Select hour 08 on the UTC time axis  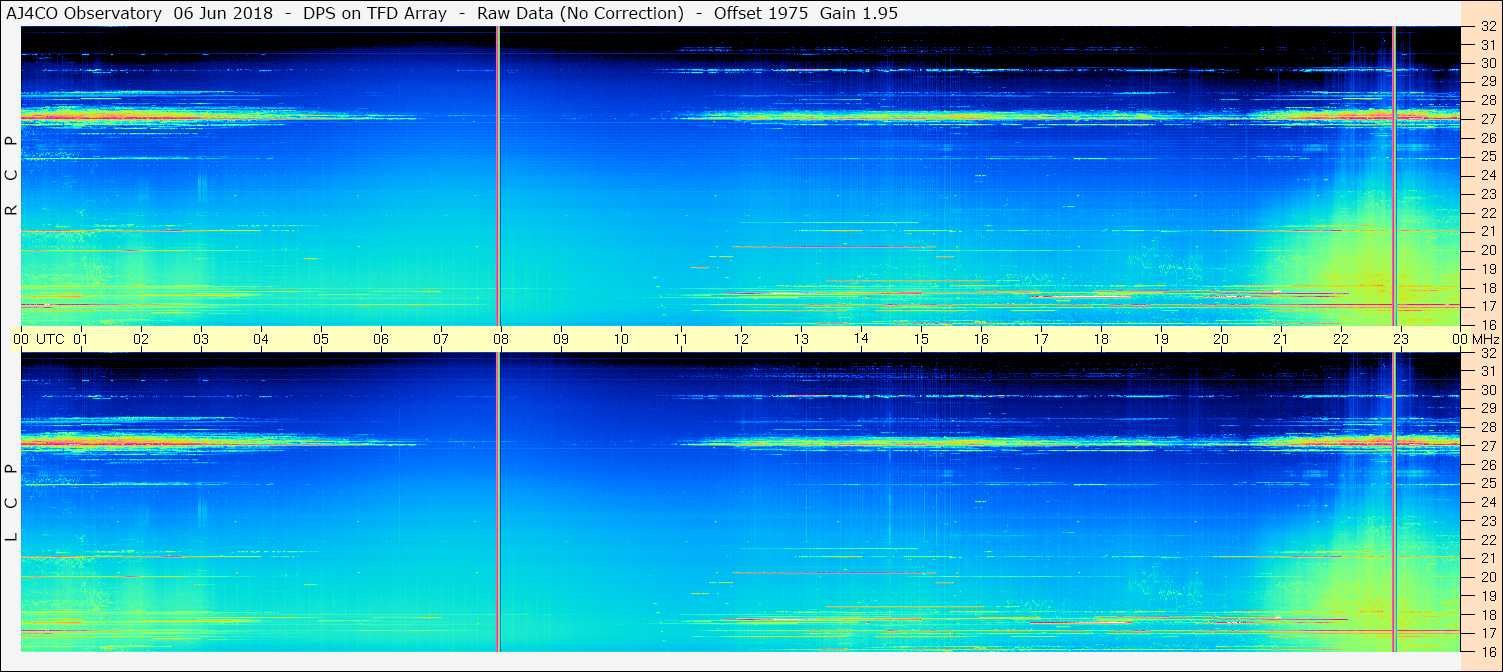pyautogui.click(x=501, y=339)
